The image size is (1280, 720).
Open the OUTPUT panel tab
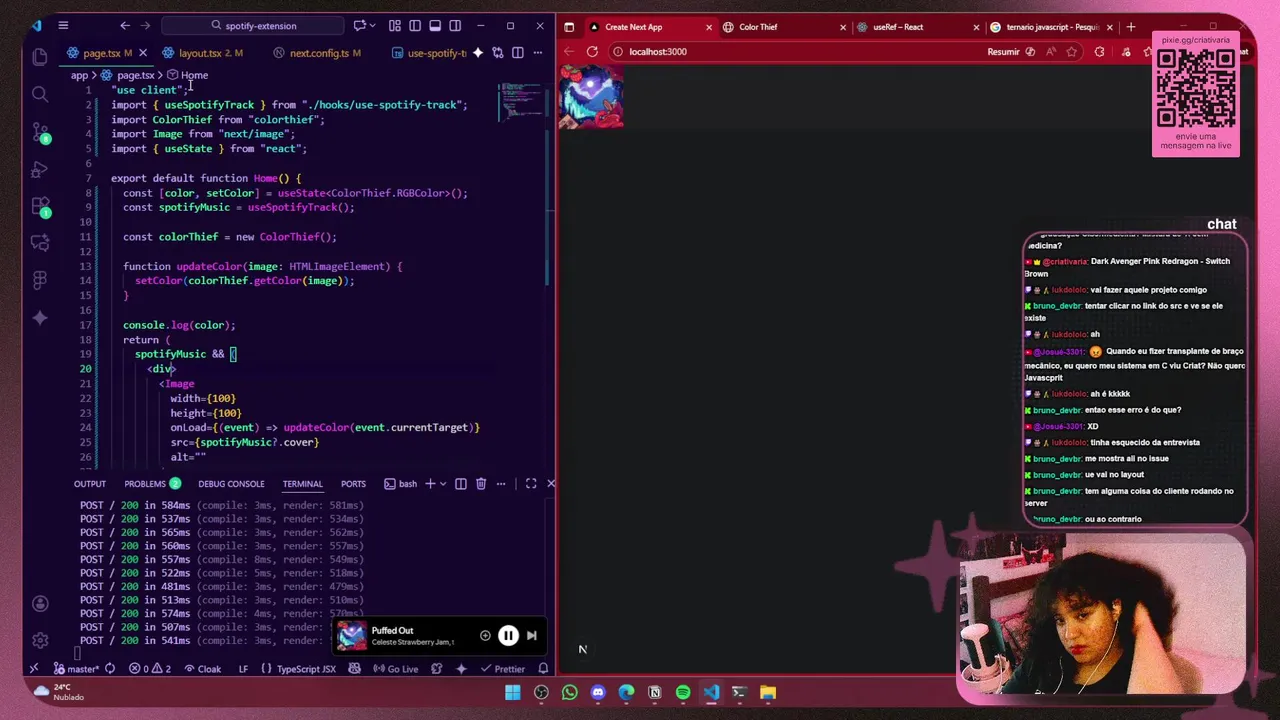tap(89, 484)
